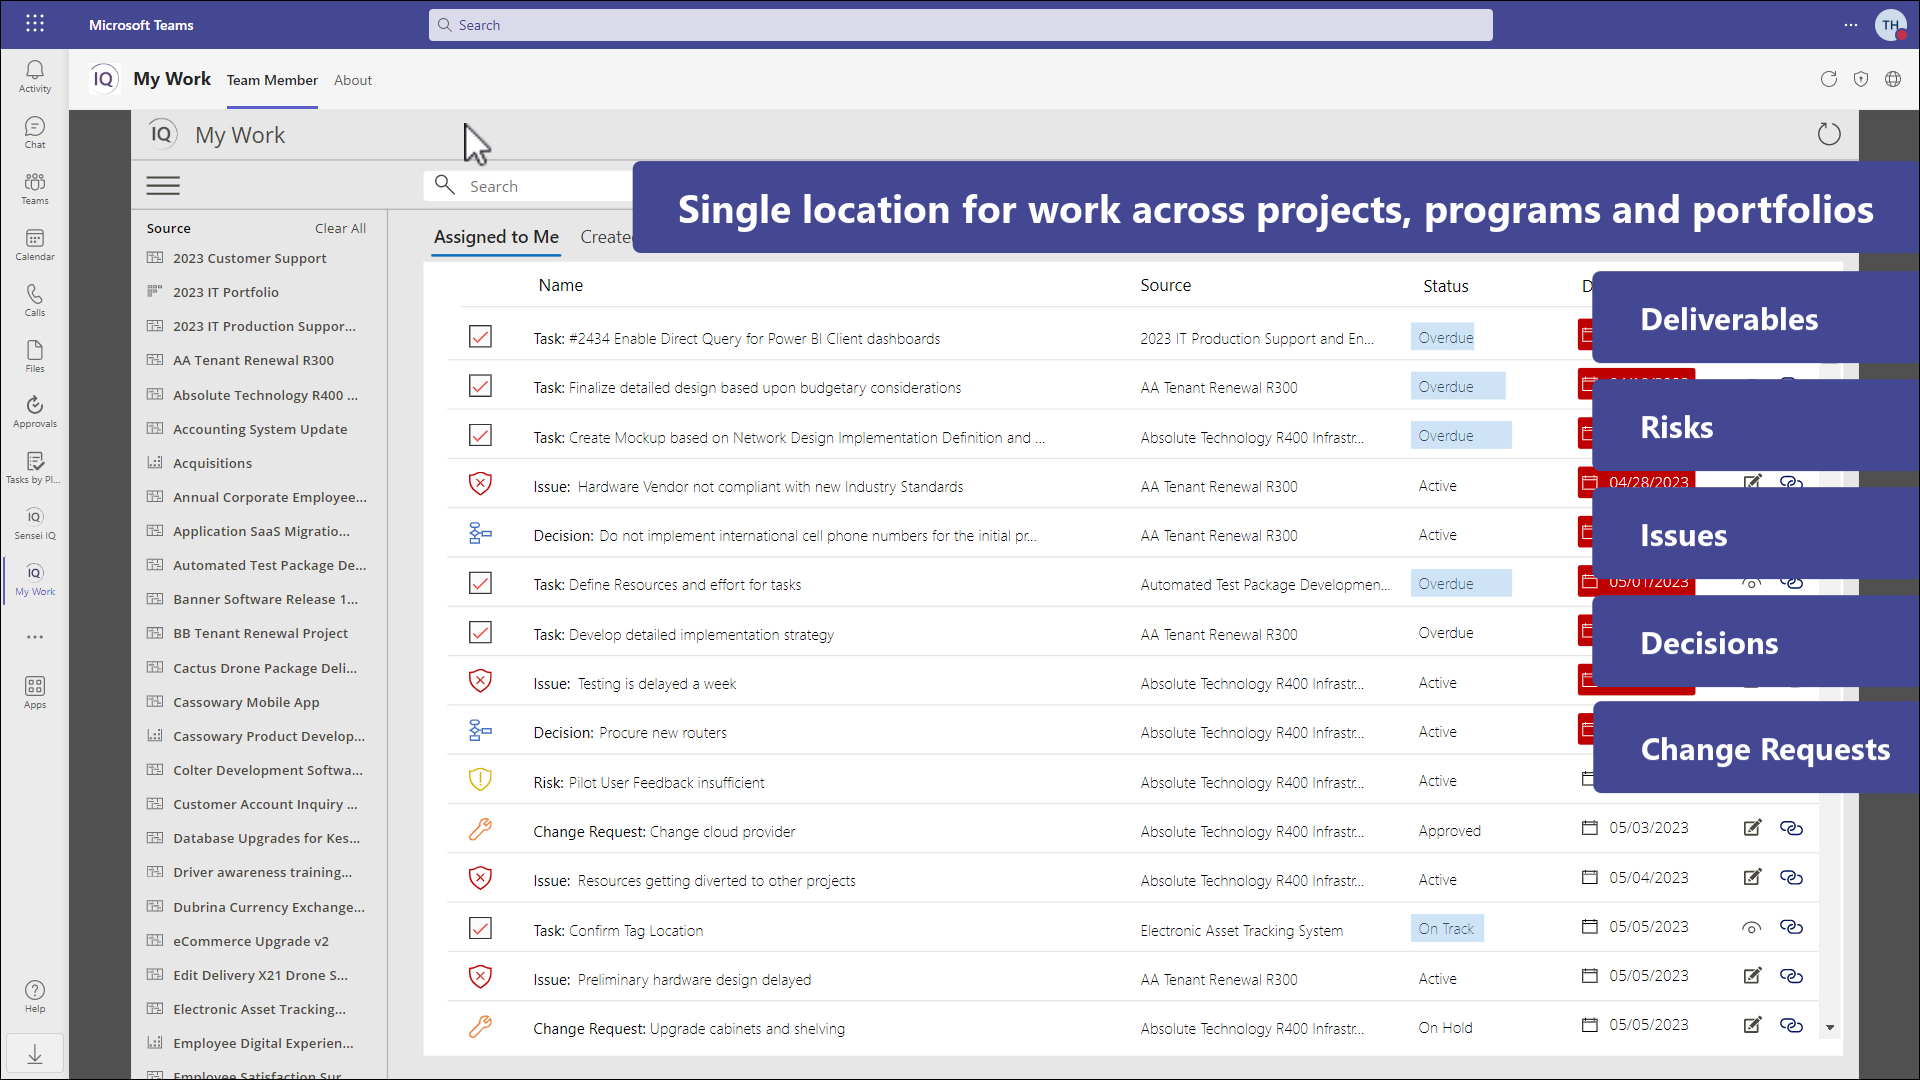The height and width of the screenshot is (1080, 1920).
Task: Select the Assigned to Me tab
Action: (x=496, y=237)
